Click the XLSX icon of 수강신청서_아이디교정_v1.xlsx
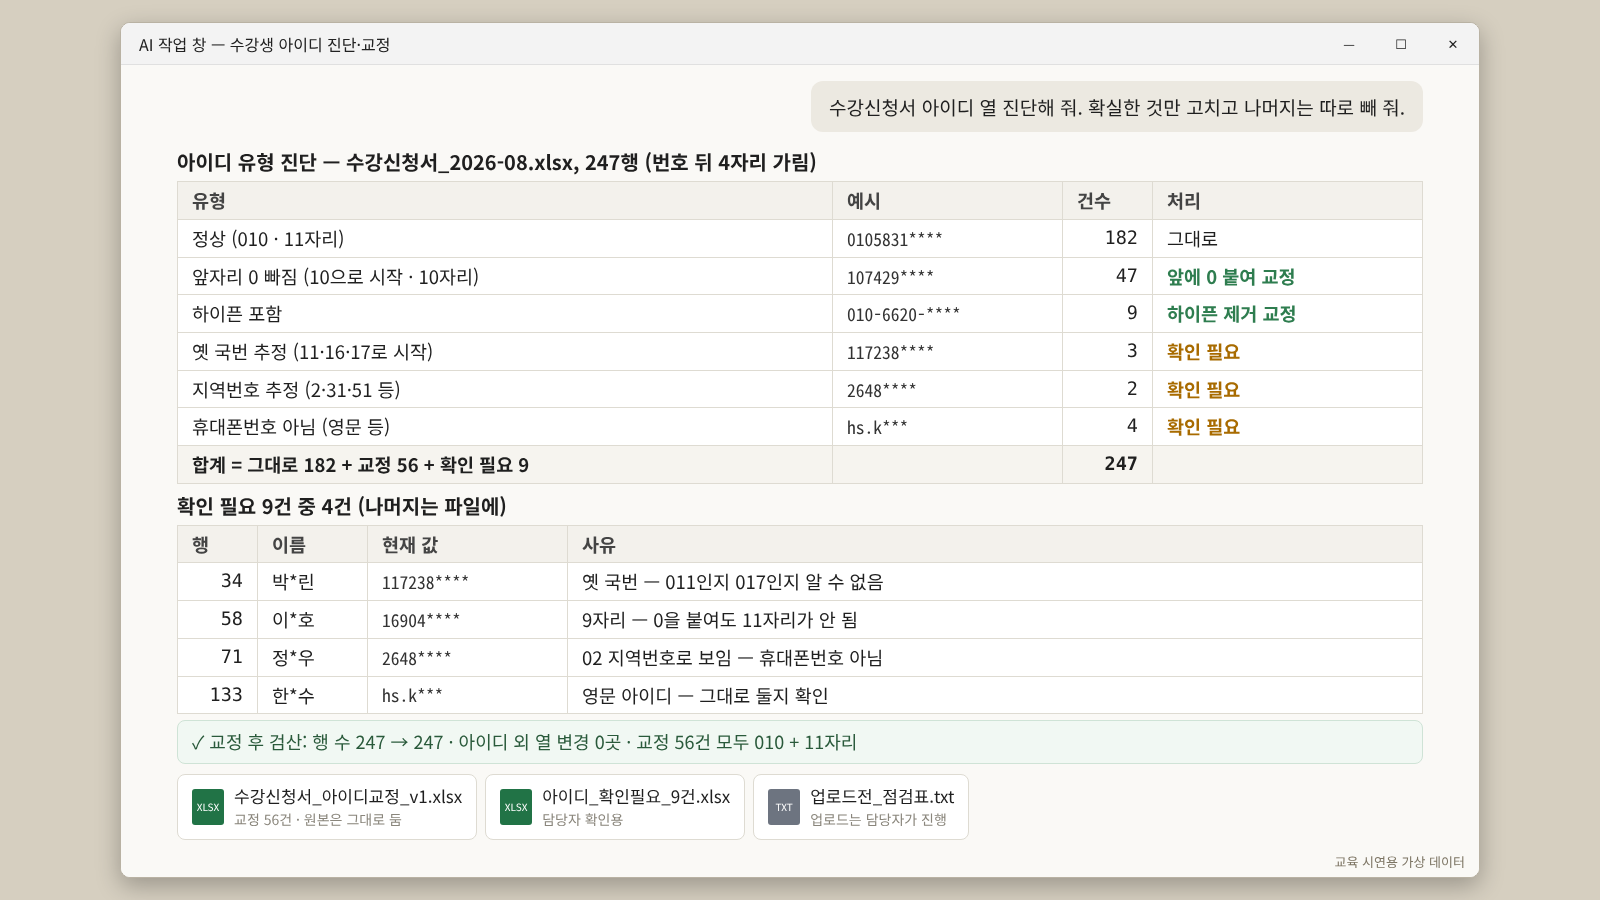 (x=208, y=807)
